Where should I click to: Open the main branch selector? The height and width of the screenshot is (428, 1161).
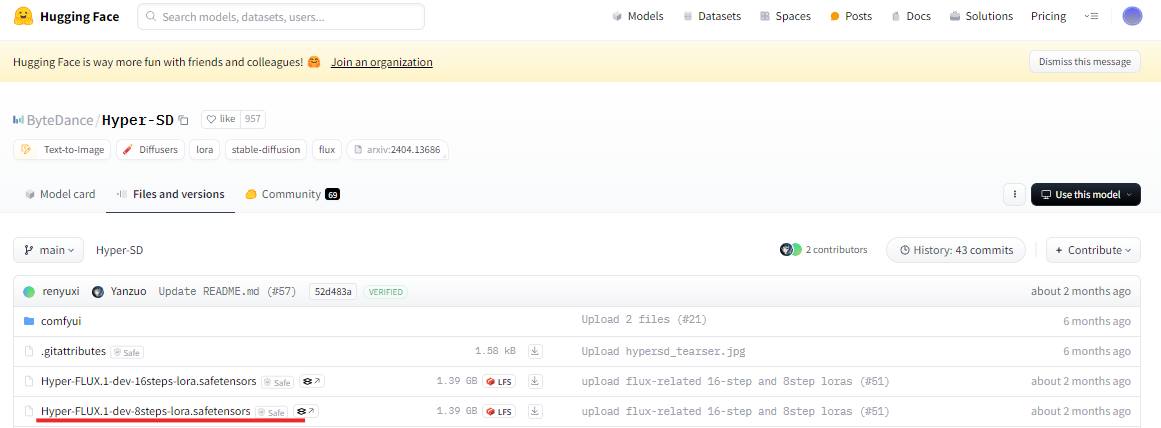48,250
